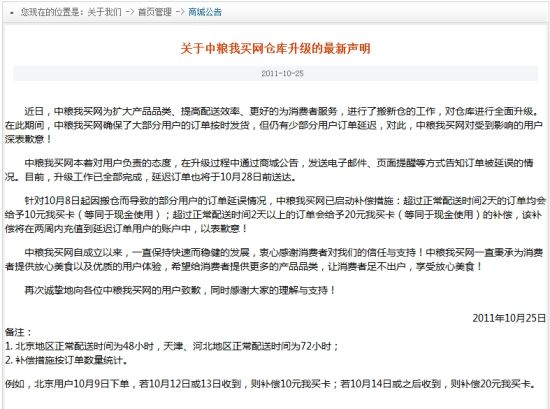Screen dimensions: 550x409
Task: Click the line starting 中粮我买网自成立以来
Action: click(284, 253)
